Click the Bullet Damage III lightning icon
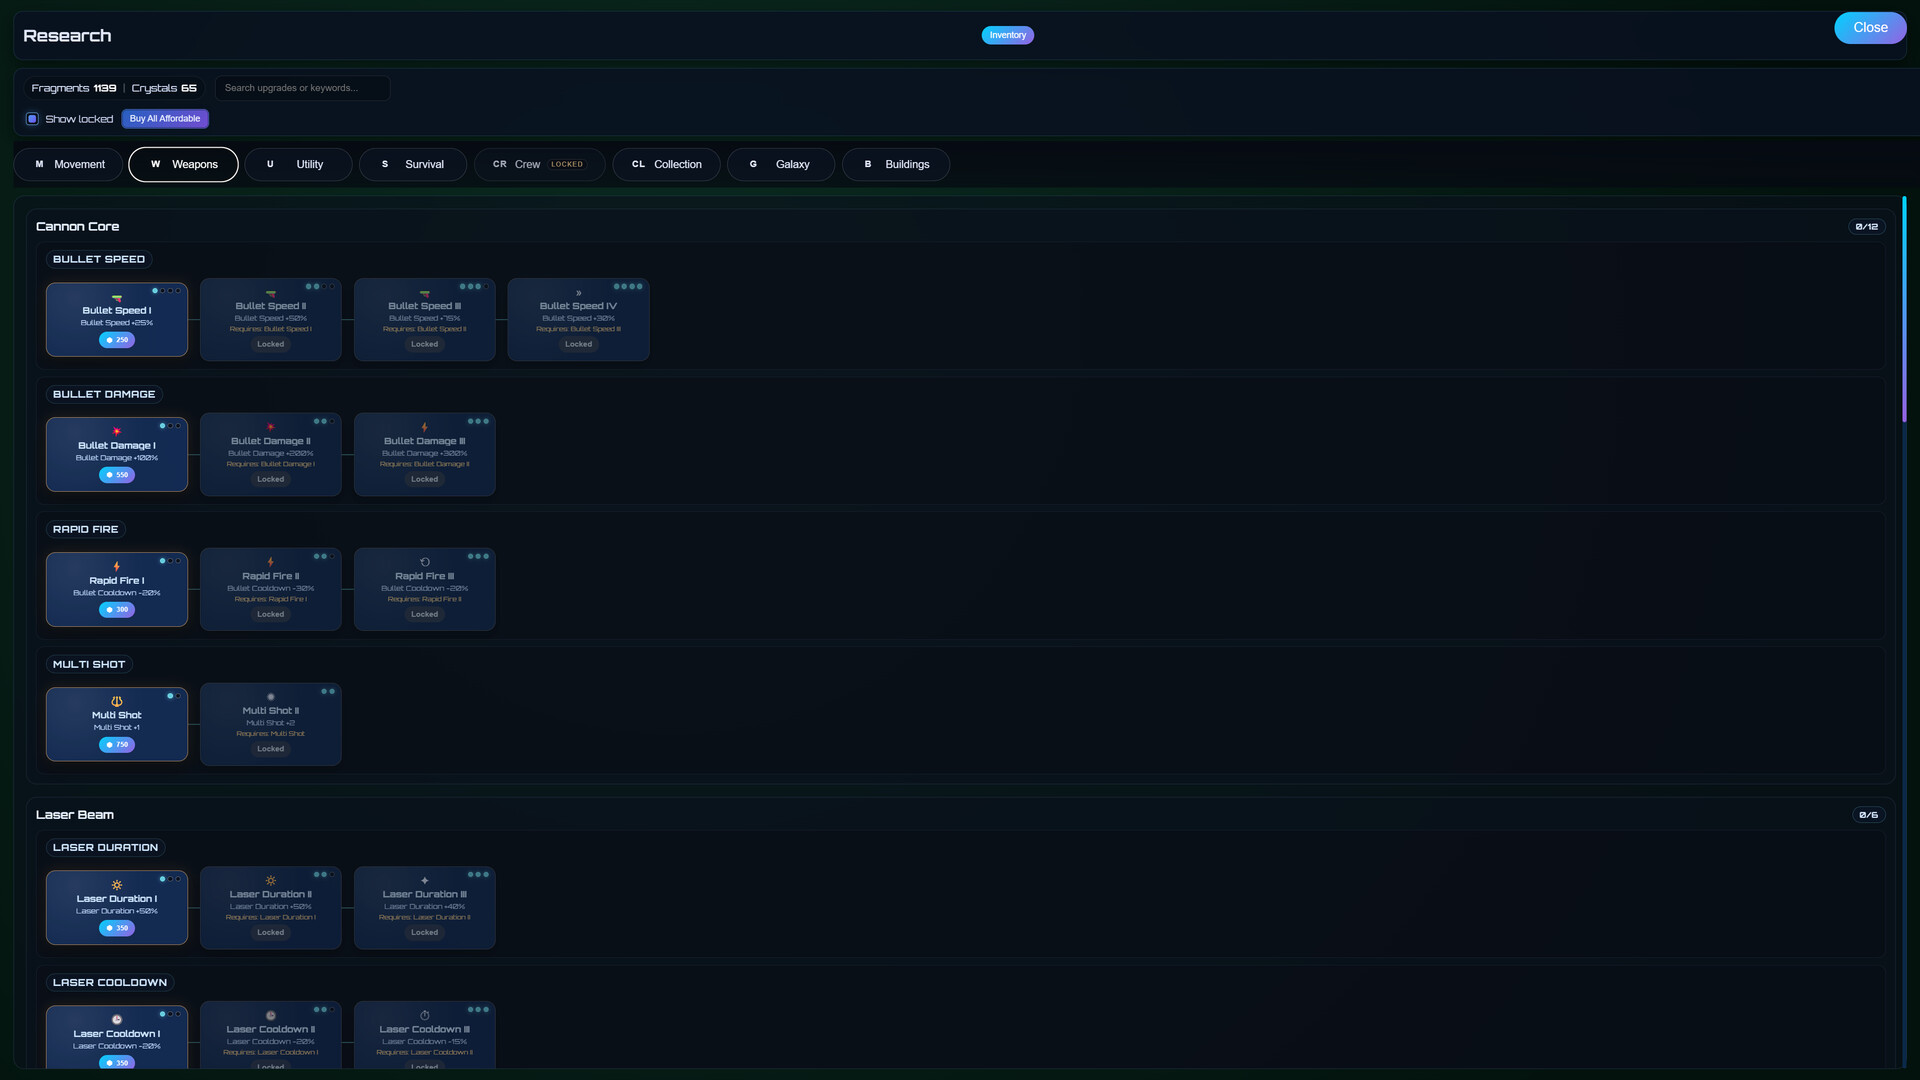The image size is (1920, 1080). [424, 426]
